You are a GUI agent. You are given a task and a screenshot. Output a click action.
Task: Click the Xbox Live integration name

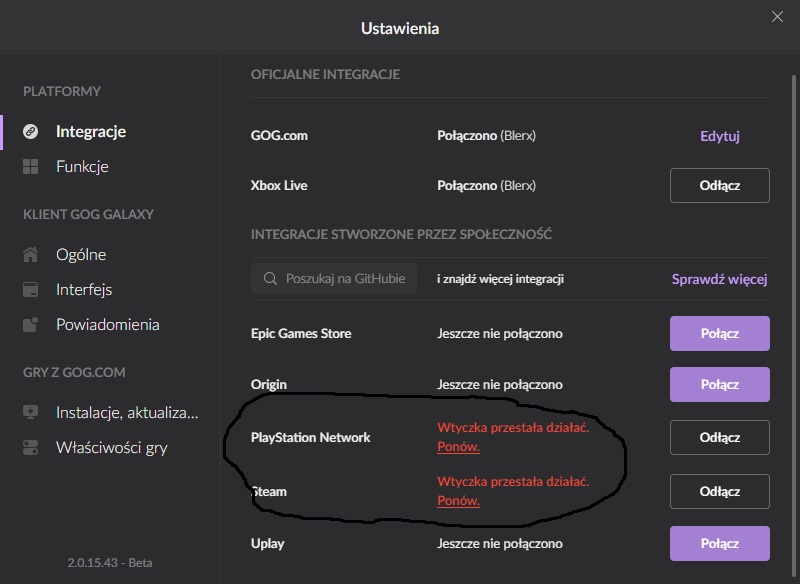coord(279,186)
